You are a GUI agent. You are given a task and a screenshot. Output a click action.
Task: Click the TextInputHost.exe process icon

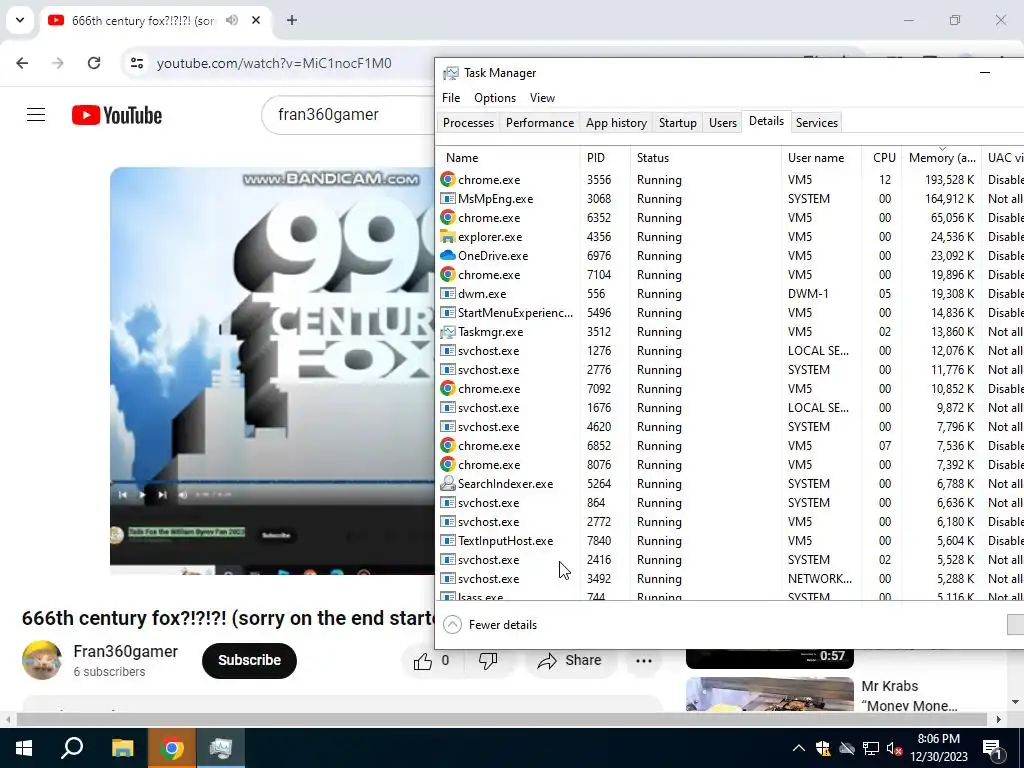[447, 541]
